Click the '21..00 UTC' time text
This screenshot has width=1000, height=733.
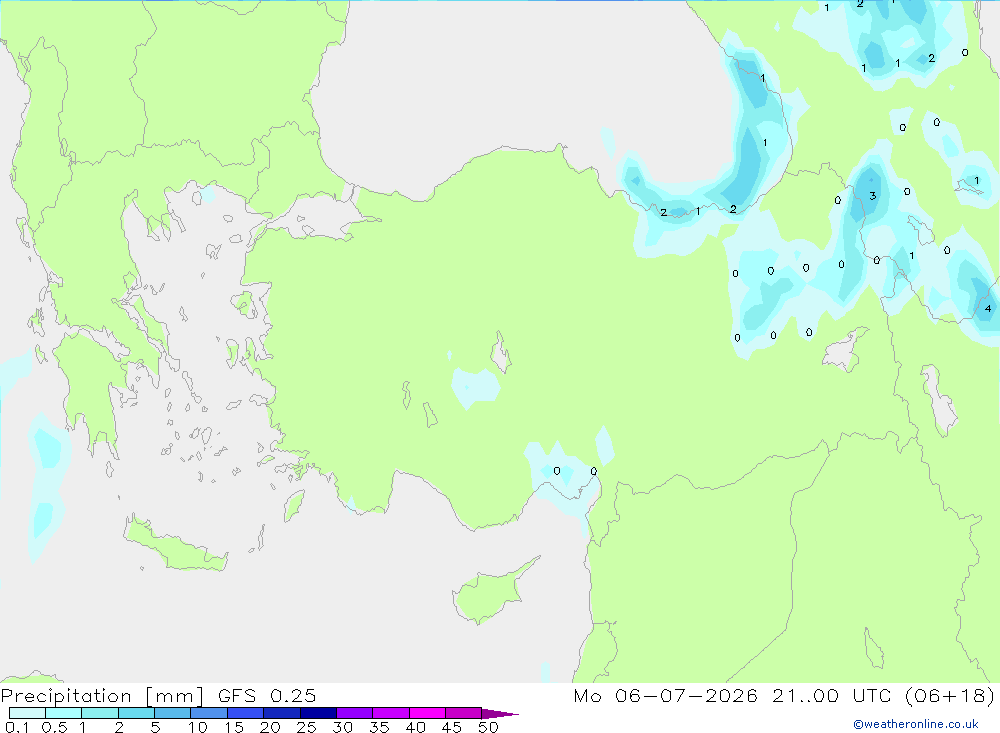[x=831, y=696]
